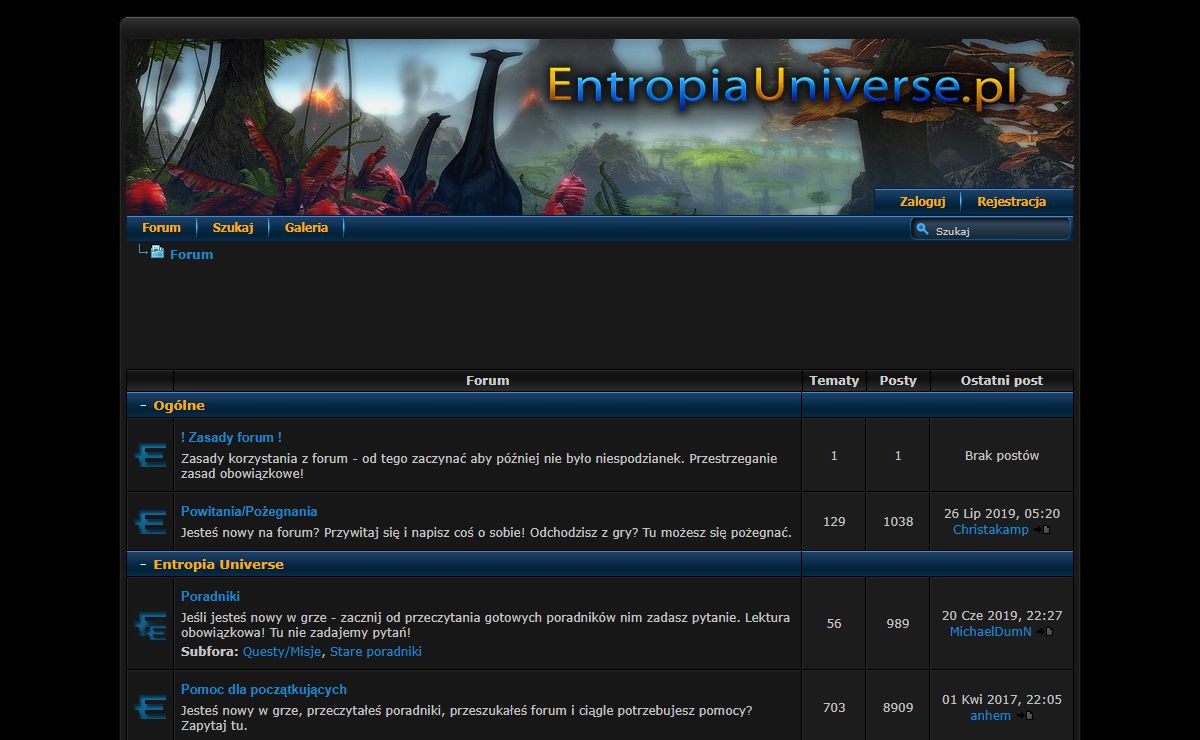The height and width of the screenshot is (740, 1200).
Task: Click the topic count 129
Action: [x=834, y=521]
